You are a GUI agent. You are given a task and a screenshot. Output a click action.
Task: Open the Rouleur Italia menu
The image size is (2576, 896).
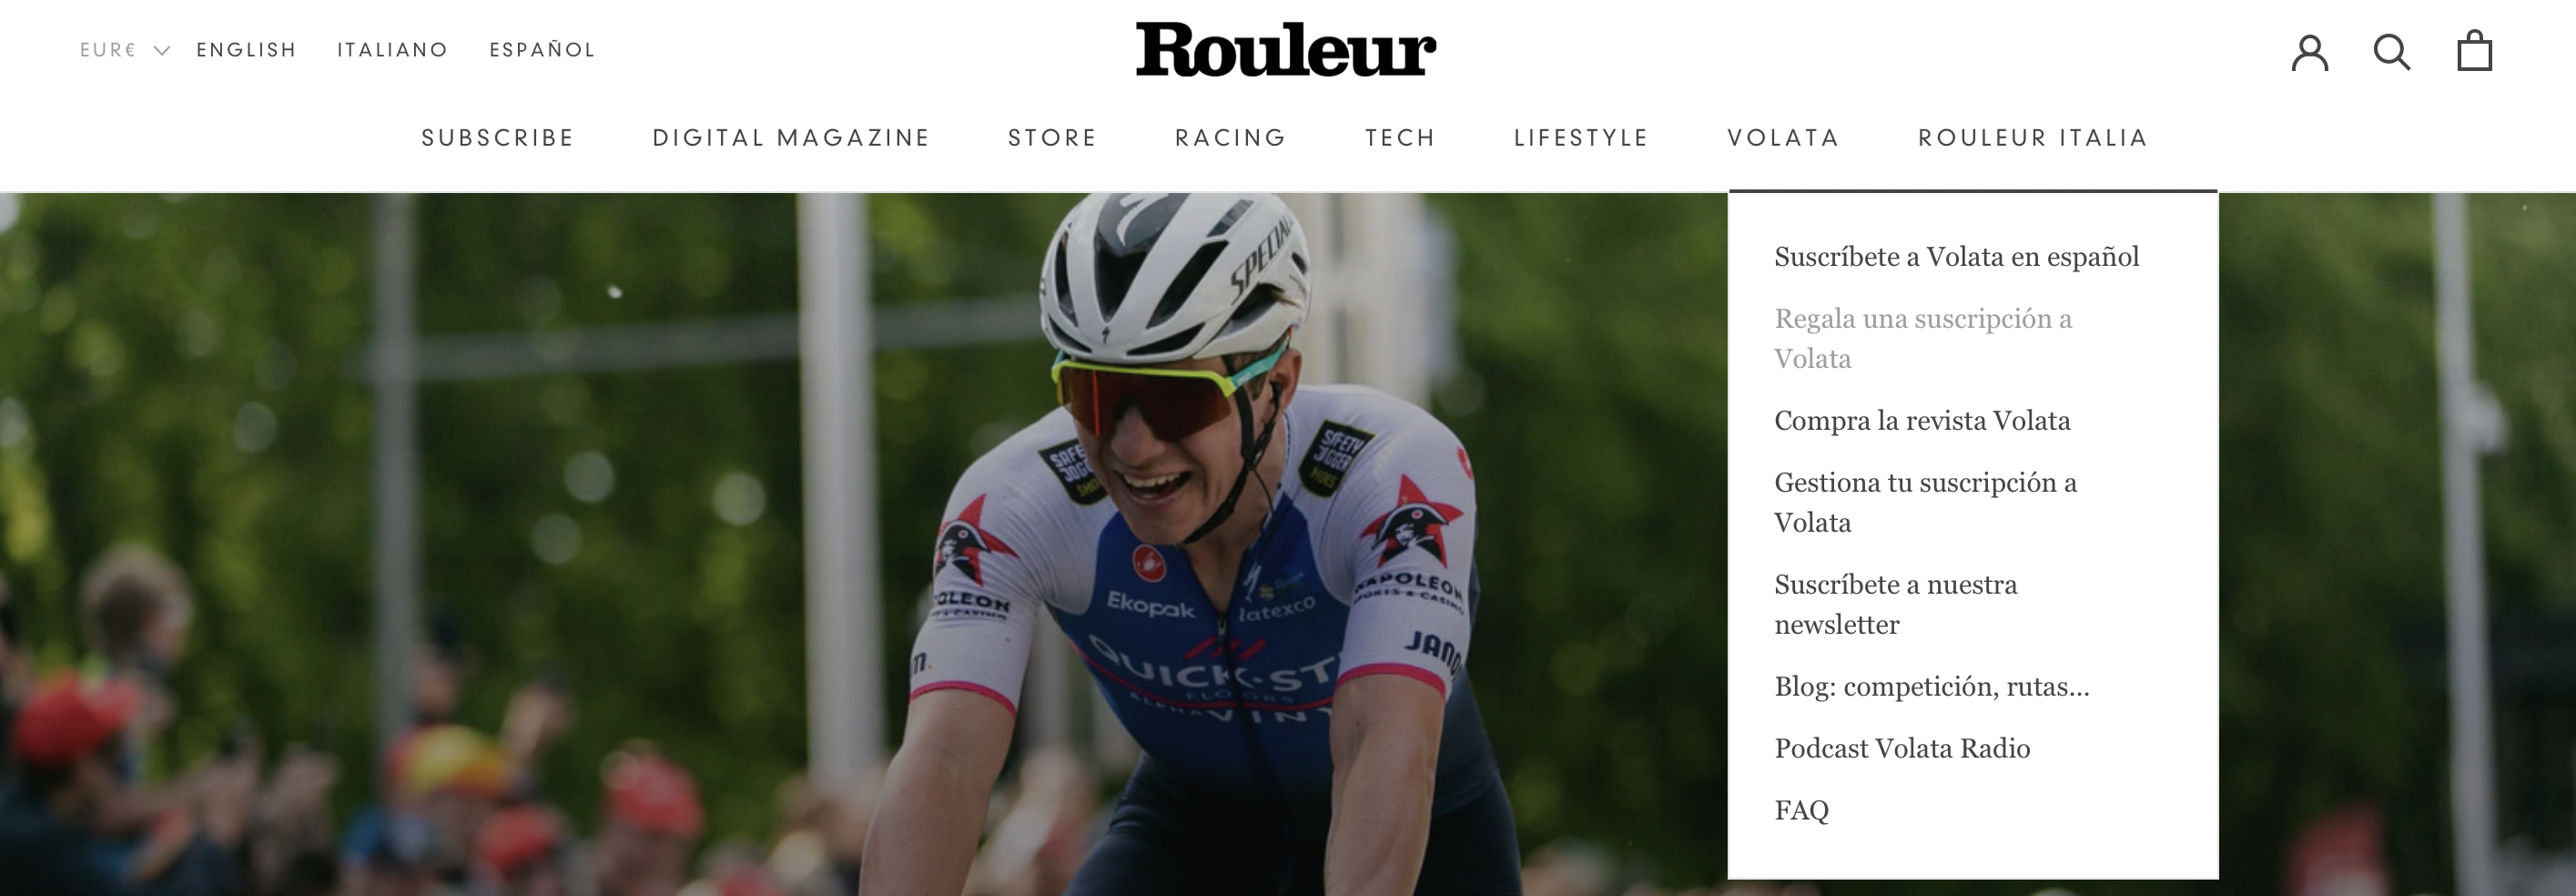click(x=2032, y=138)
